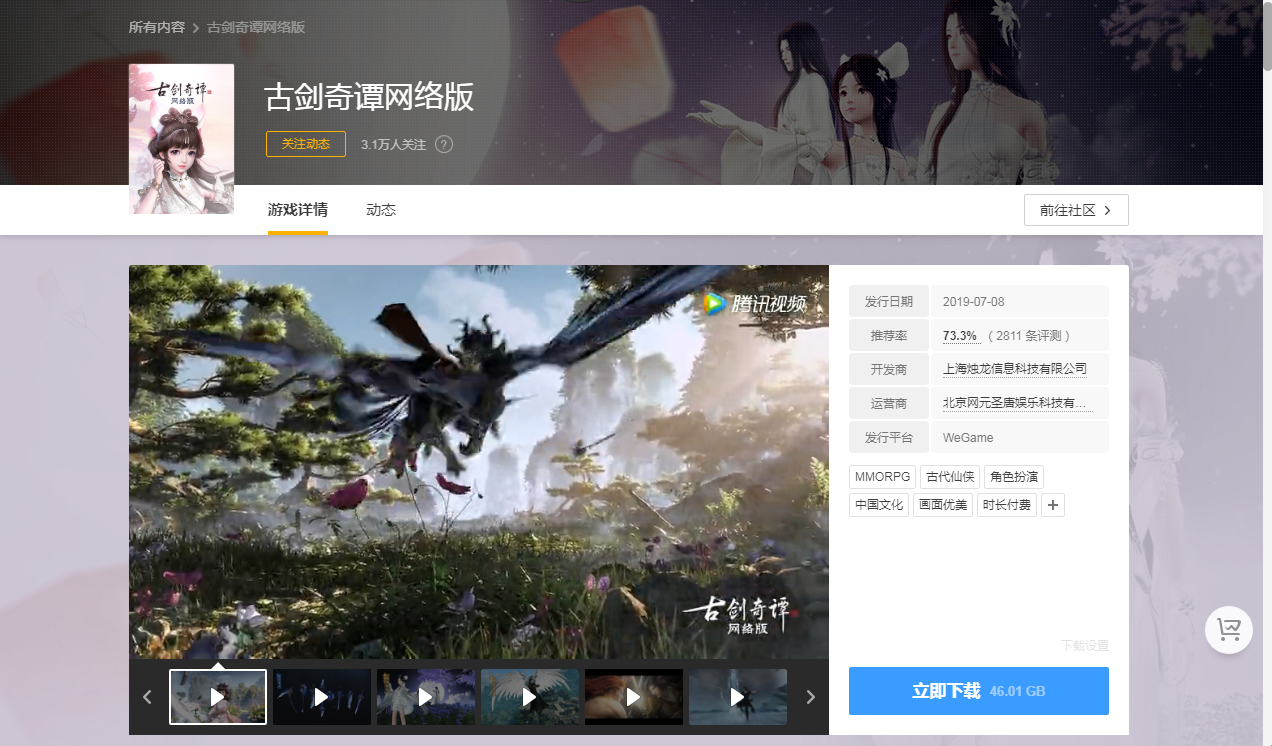Open the shopping cart icon
This screenshot has width=1272, height=746.
click(1229, 630)
